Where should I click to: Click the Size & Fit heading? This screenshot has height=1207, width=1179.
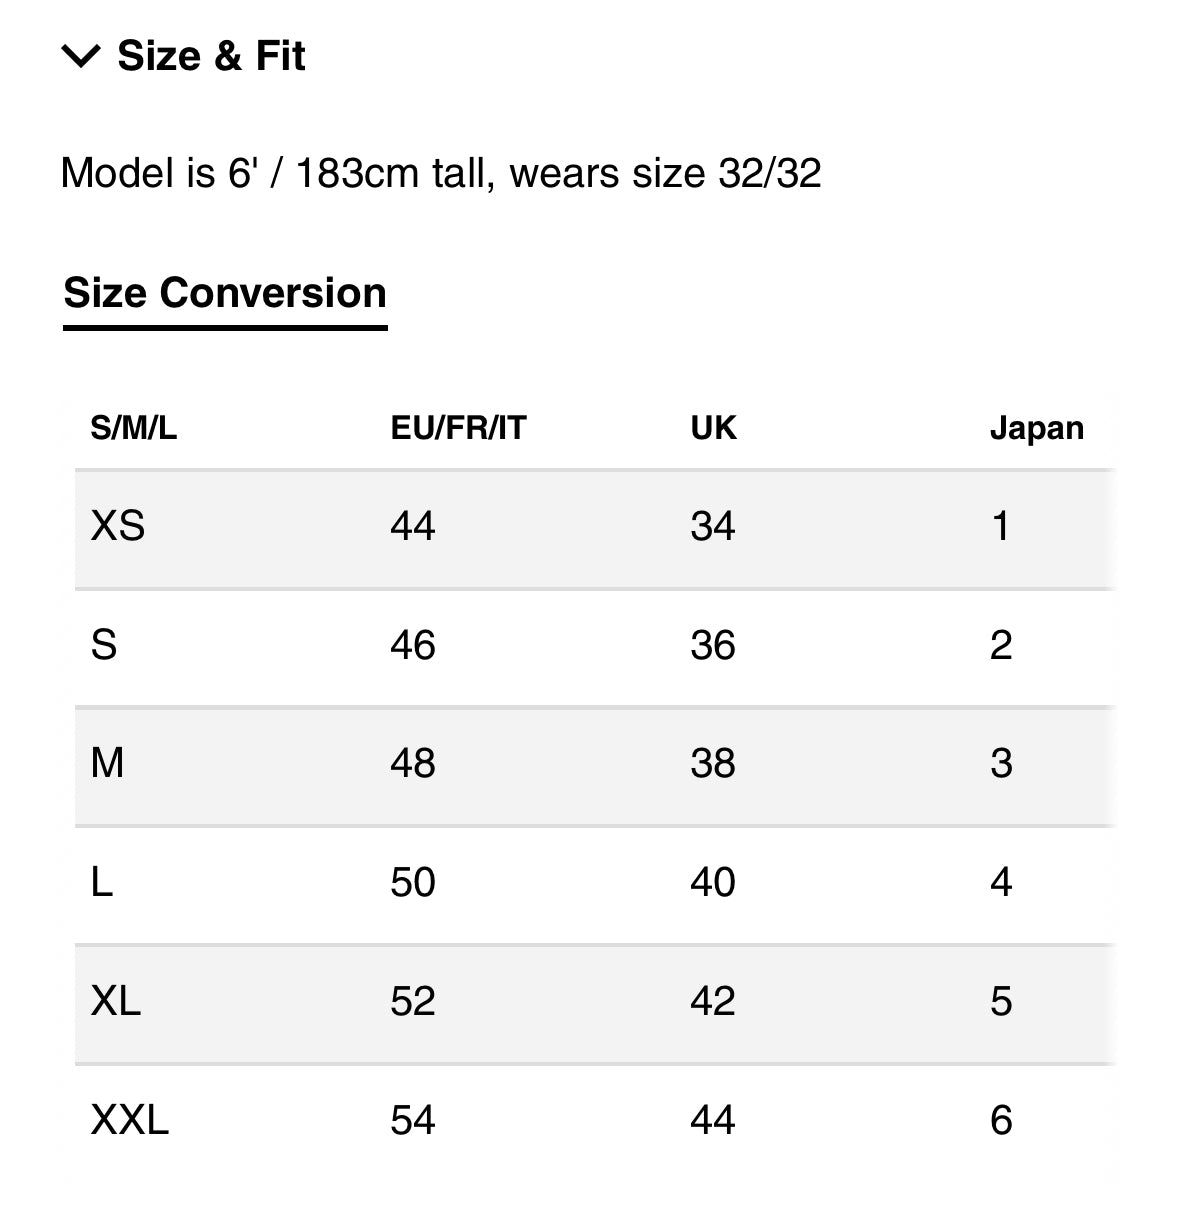point(211,56)
